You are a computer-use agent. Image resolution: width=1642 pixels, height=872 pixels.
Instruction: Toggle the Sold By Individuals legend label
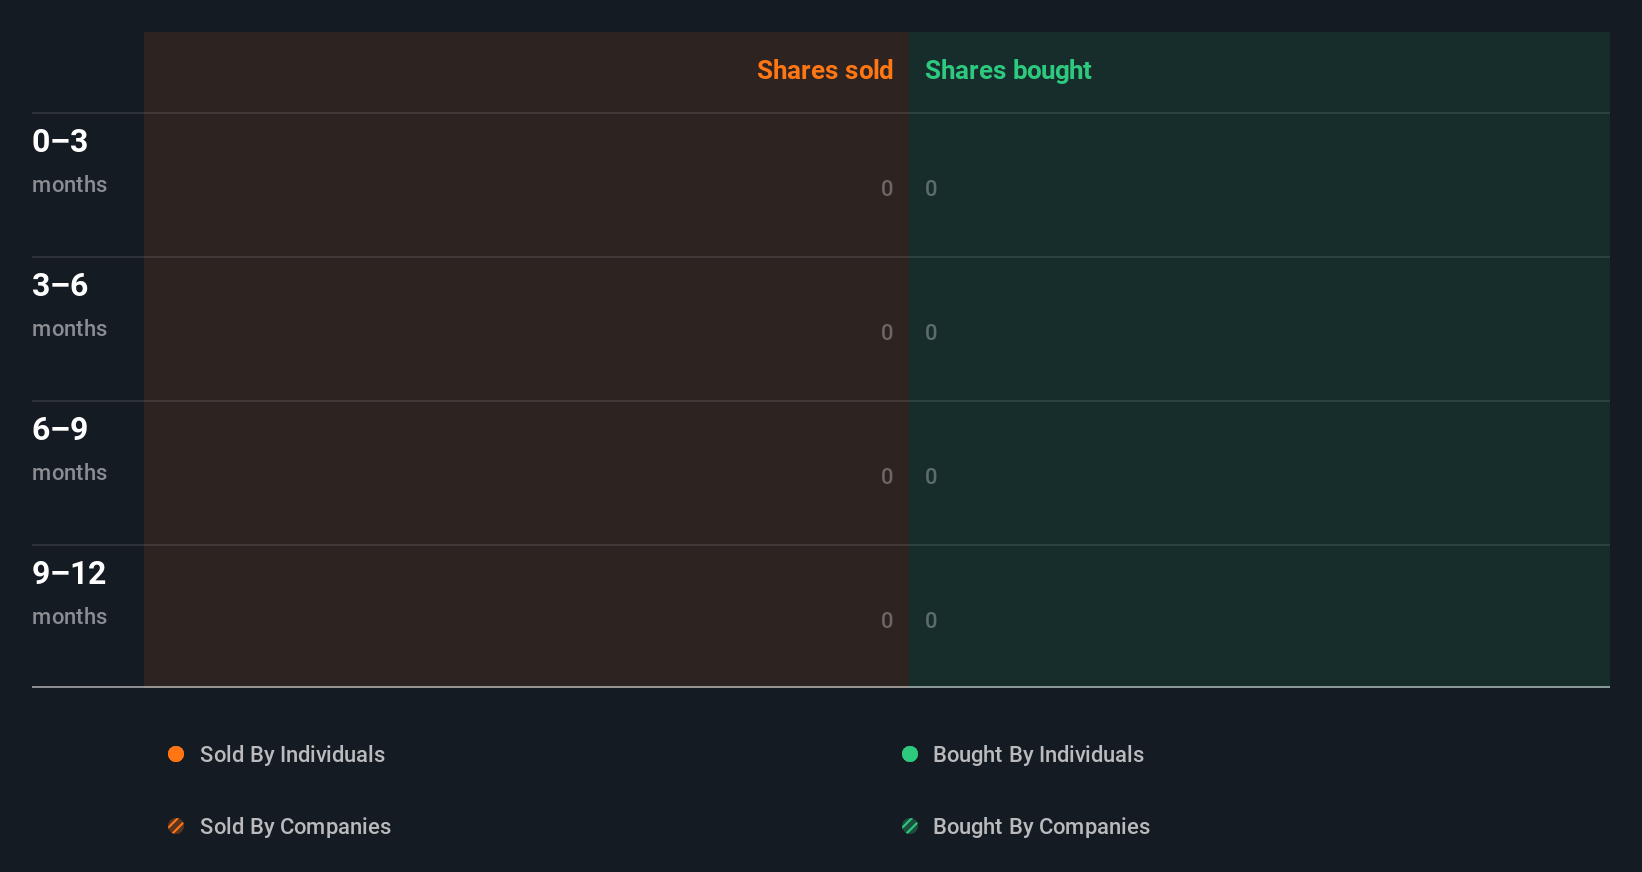point(292,754)
